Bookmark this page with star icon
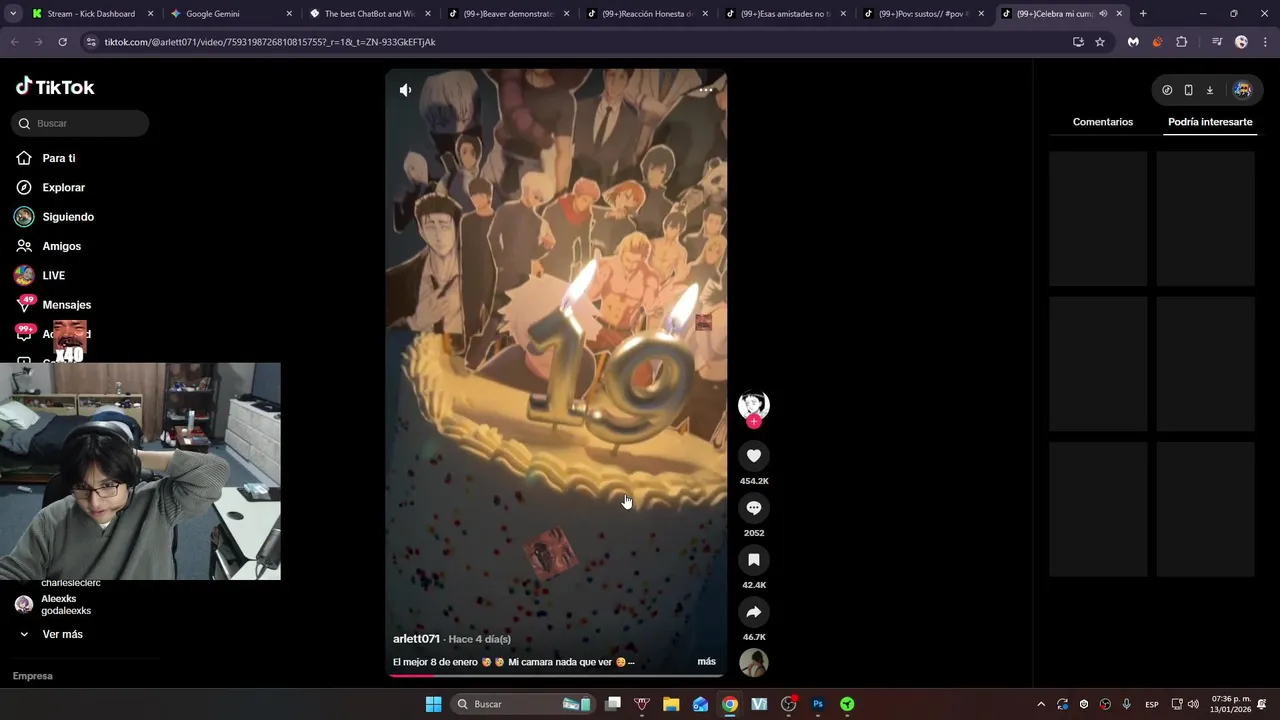The height and width of the screenshot is (720, 1280). click(1100, 42)
